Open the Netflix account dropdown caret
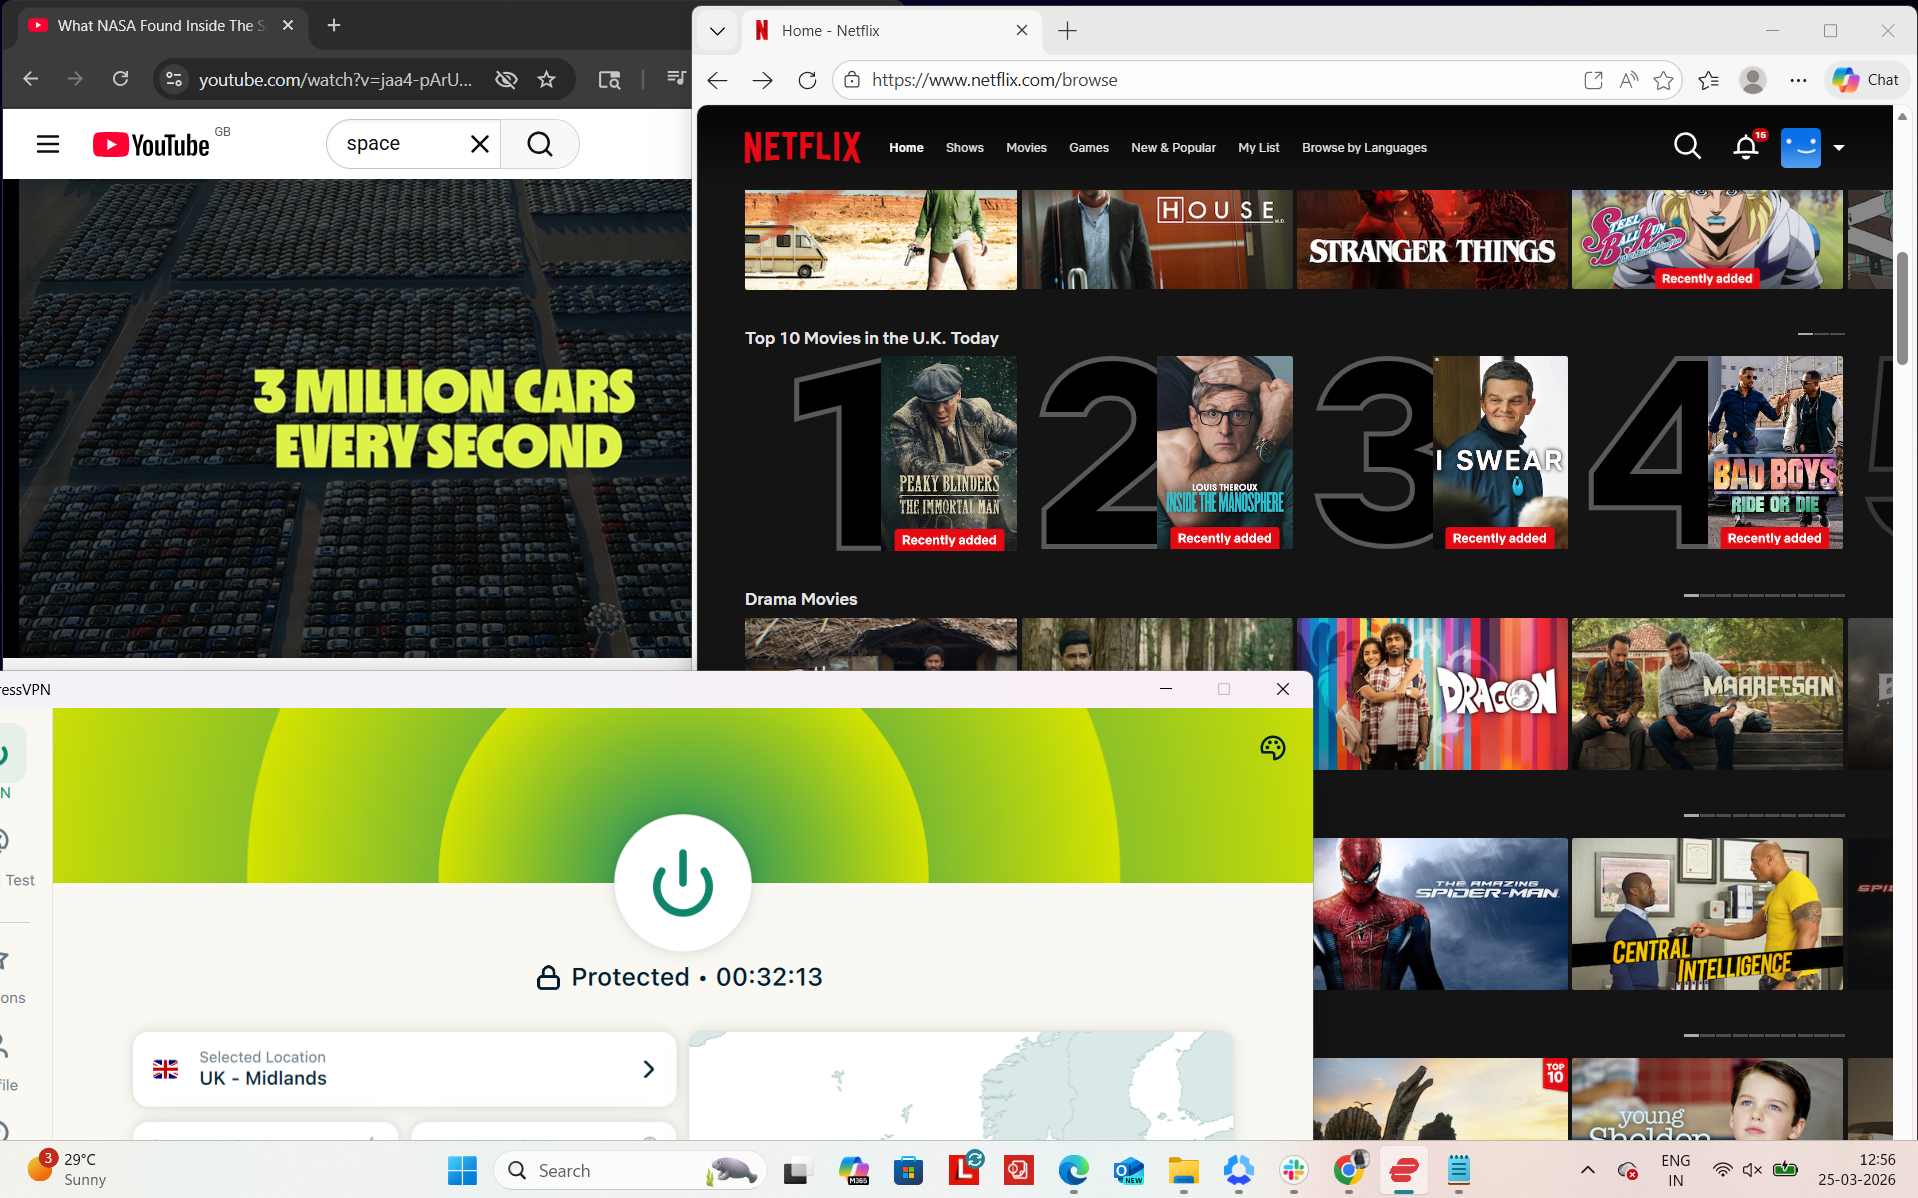The height and width of the screenshot is (1198, 1918). [x=1840, y=147]
